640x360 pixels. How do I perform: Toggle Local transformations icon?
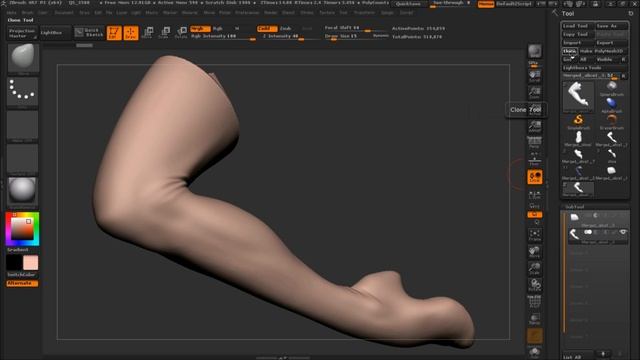[535, 177]
